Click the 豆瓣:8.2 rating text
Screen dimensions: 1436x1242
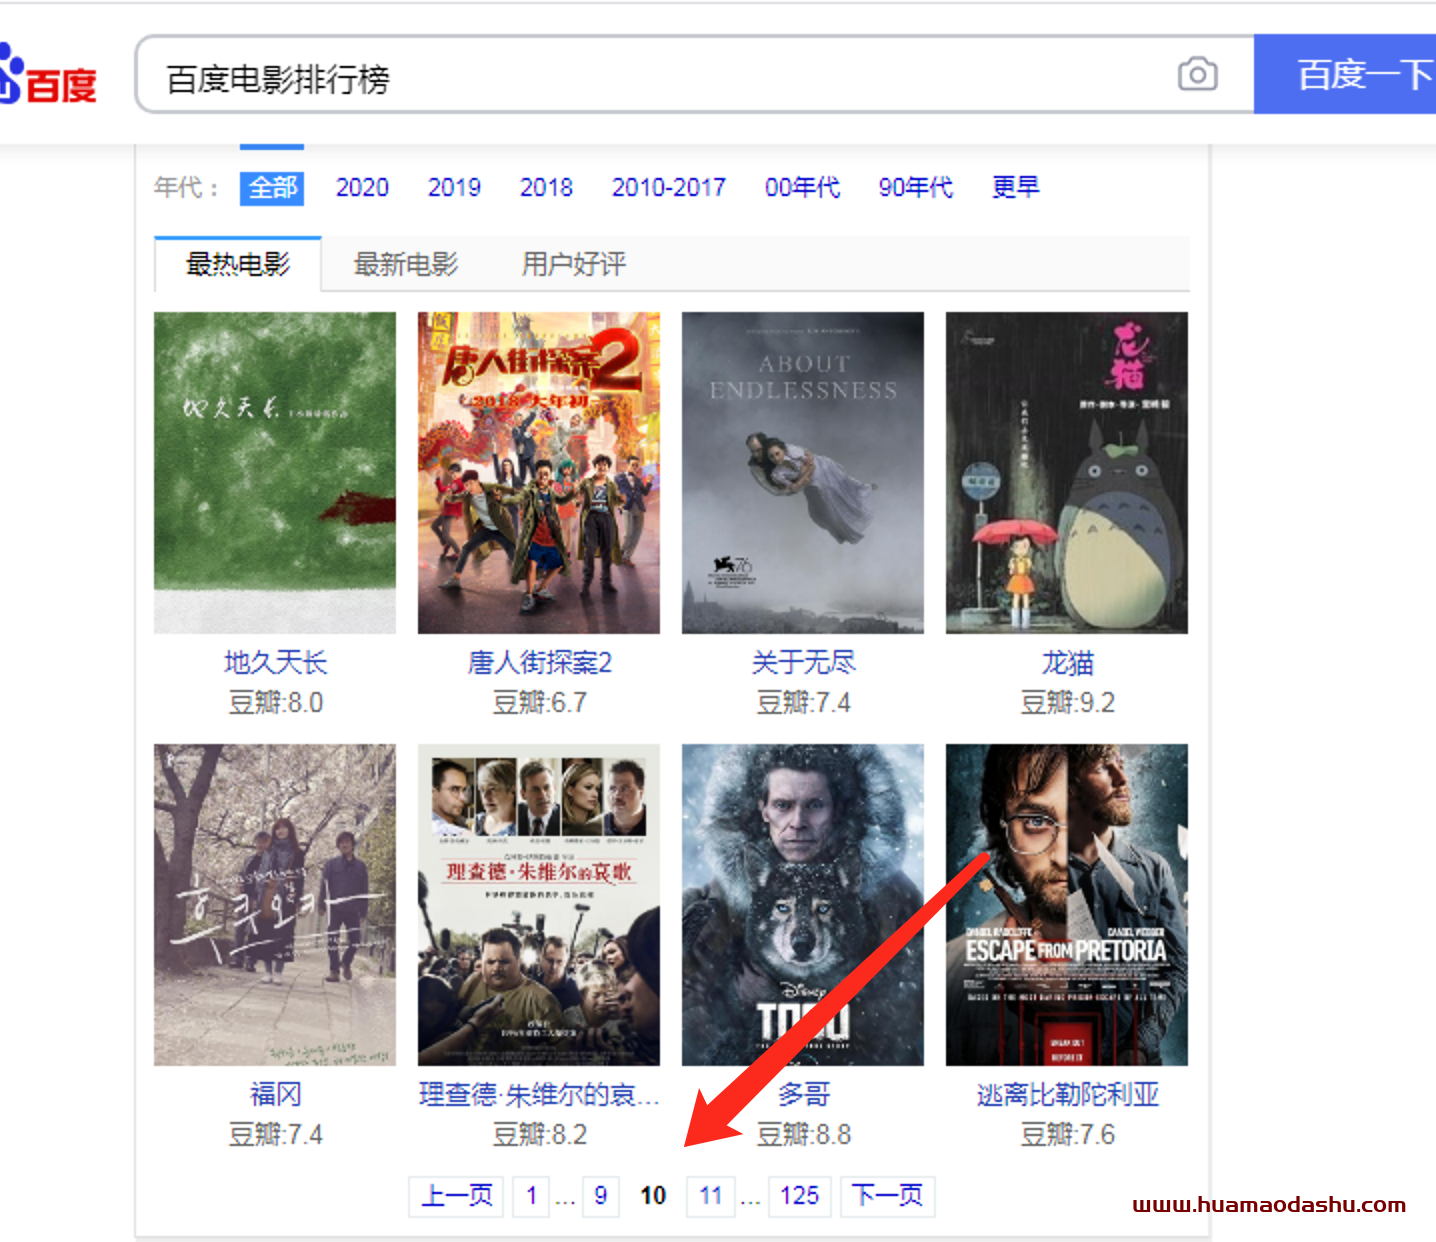tap(539, 1135)
